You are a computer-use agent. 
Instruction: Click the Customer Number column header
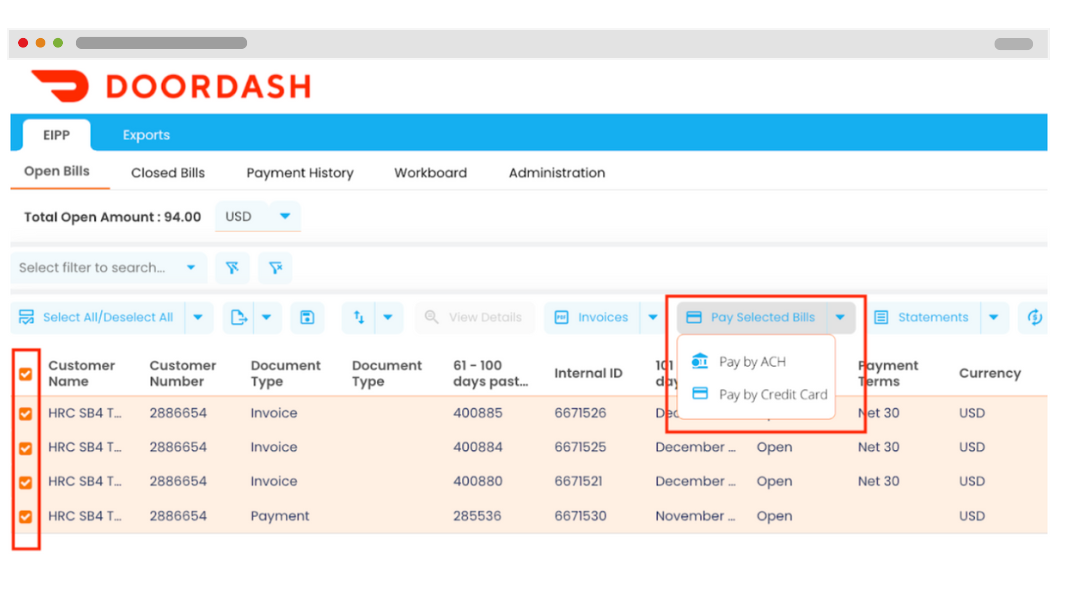(183, 373)
